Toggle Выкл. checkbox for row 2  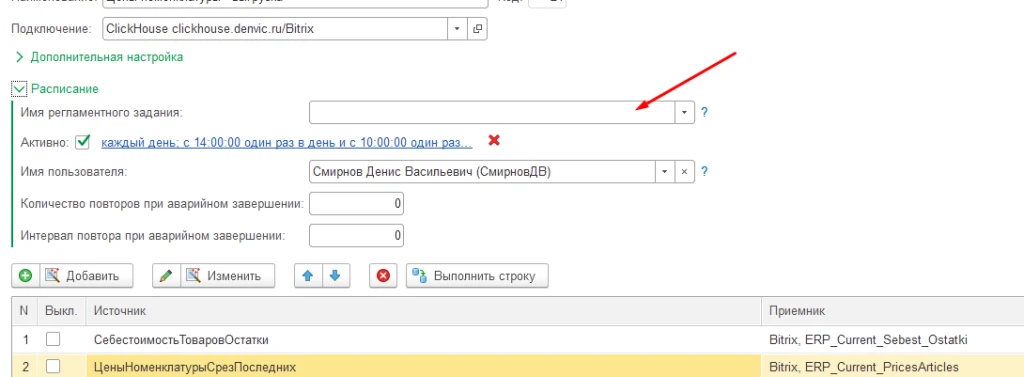click(x=53, y=367)
